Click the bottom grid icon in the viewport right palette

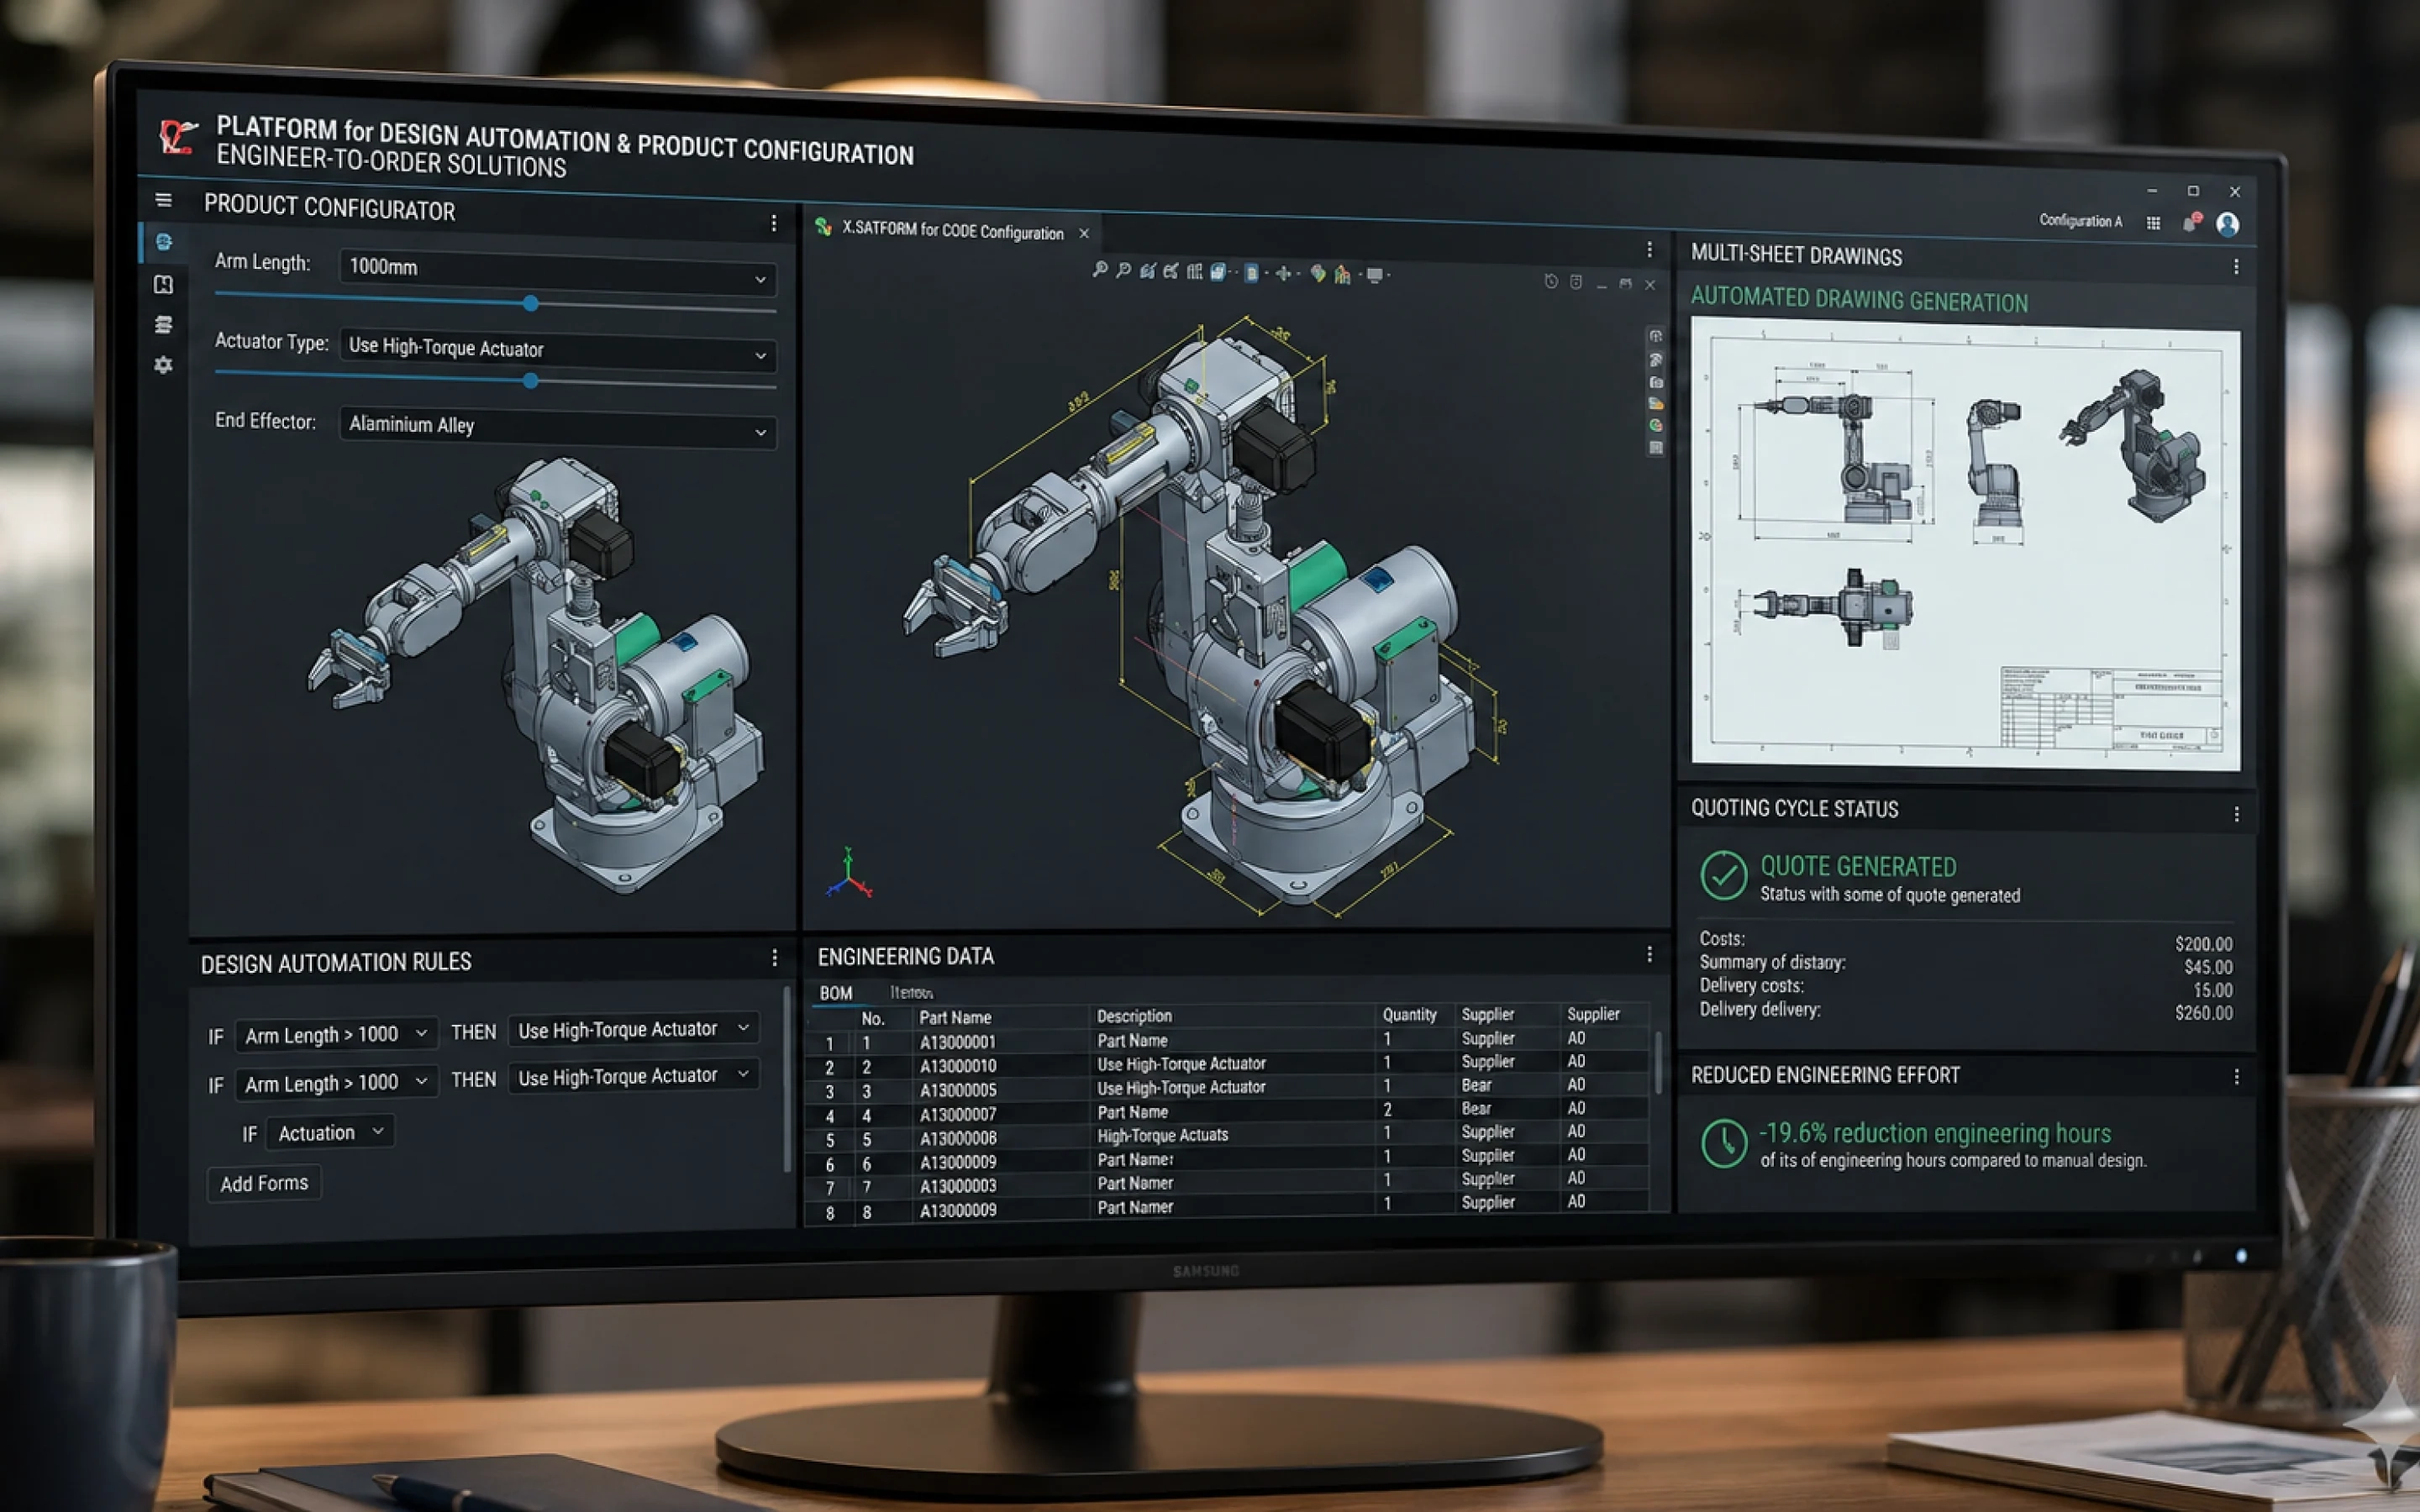1656,448
